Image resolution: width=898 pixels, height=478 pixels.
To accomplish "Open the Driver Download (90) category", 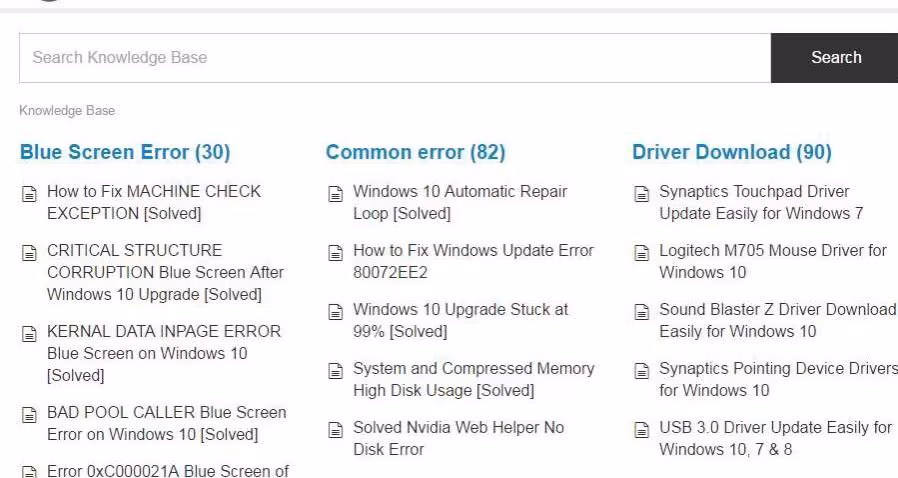I will pos(731,152).
